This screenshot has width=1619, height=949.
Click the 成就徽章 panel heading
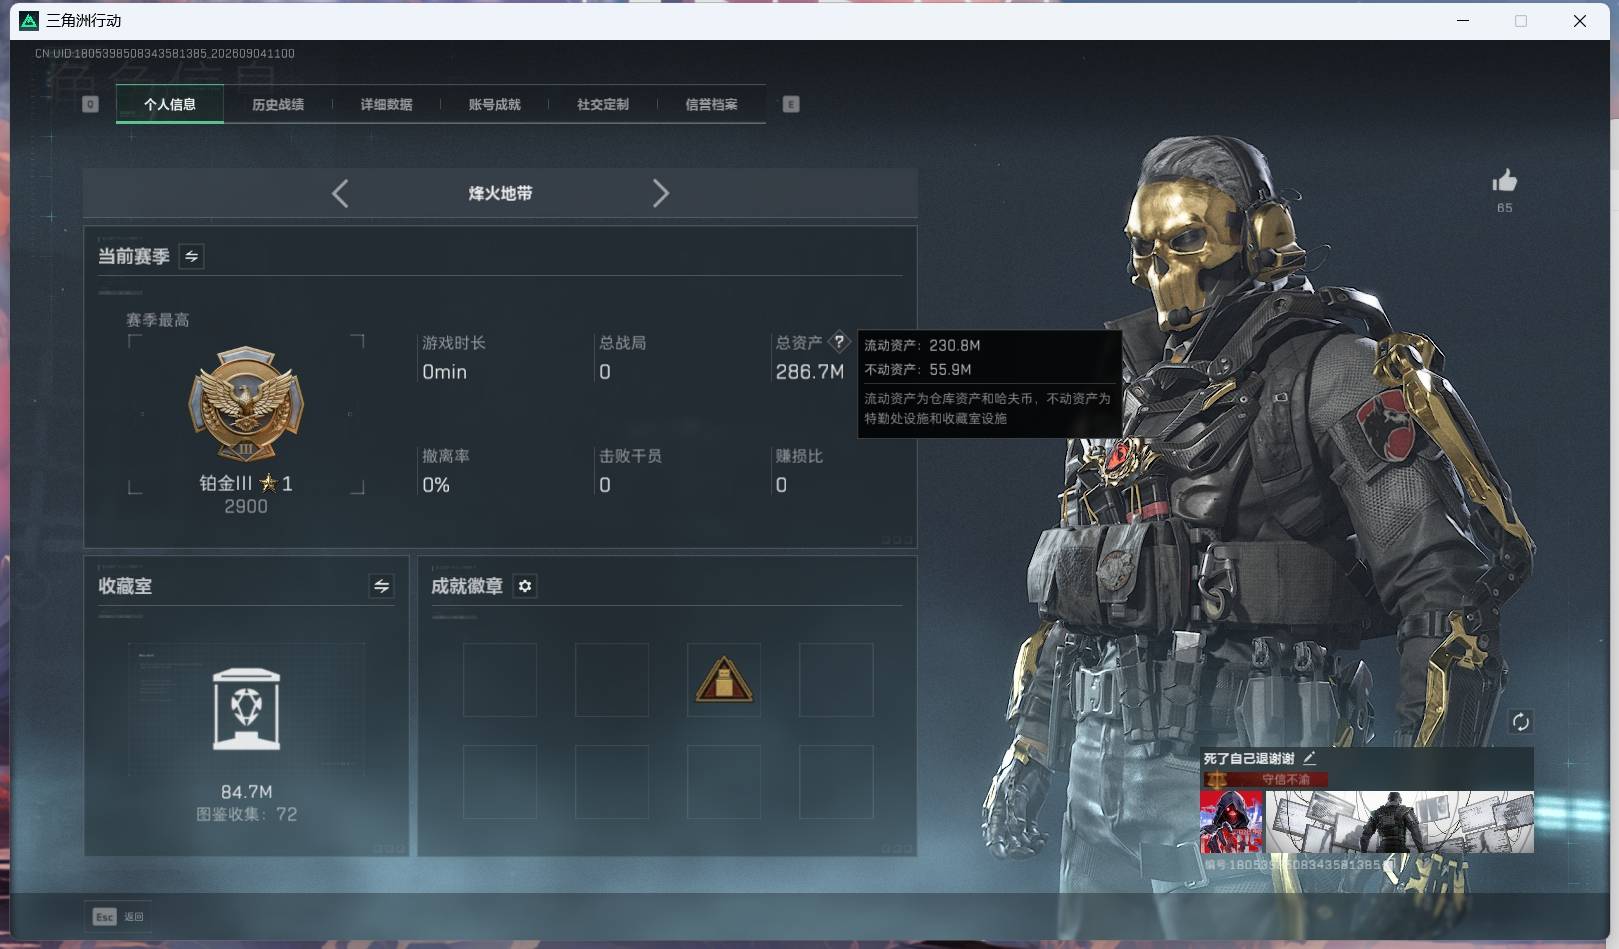467,586
